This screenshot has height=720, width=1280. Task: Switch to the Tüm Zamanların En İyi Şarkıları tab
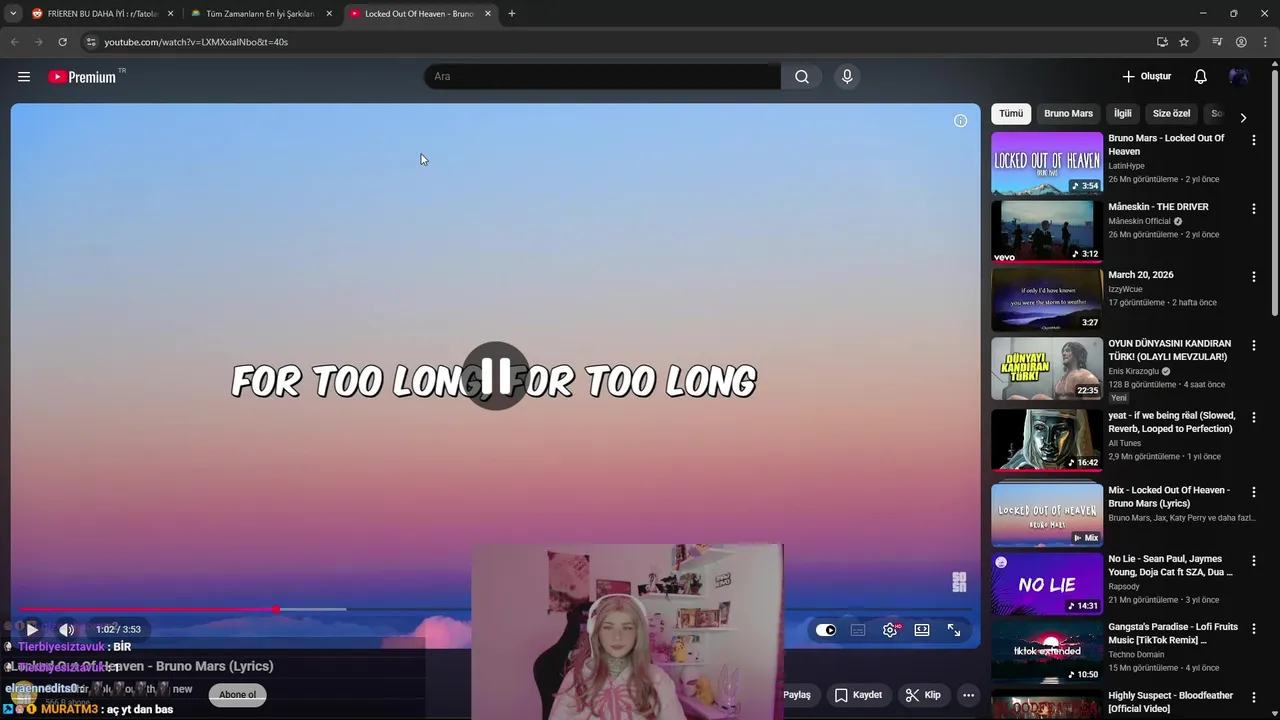click(x=258, y=14)
